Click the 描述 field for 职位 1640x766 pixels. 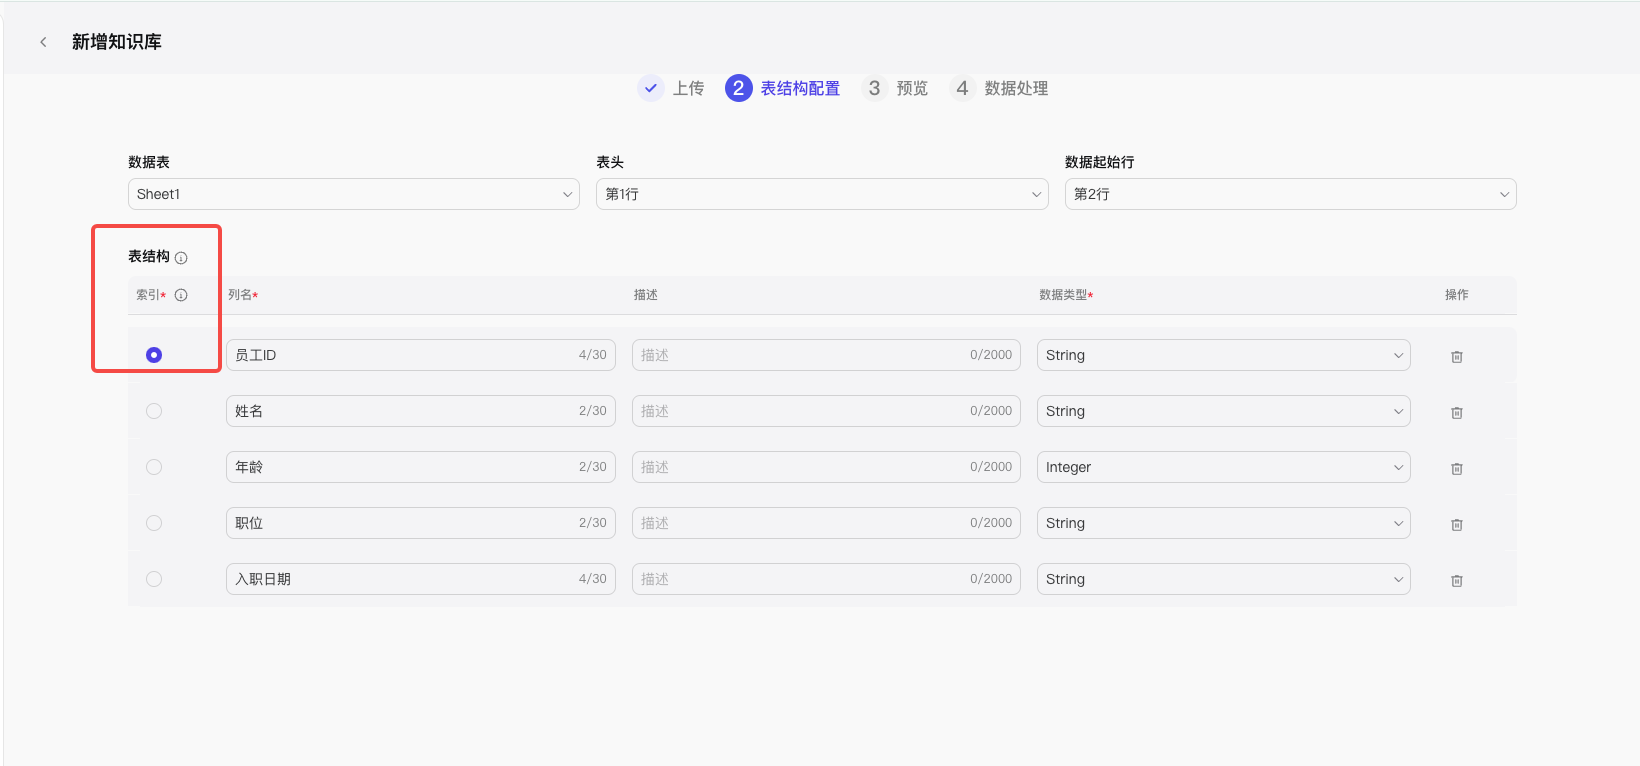826,523
